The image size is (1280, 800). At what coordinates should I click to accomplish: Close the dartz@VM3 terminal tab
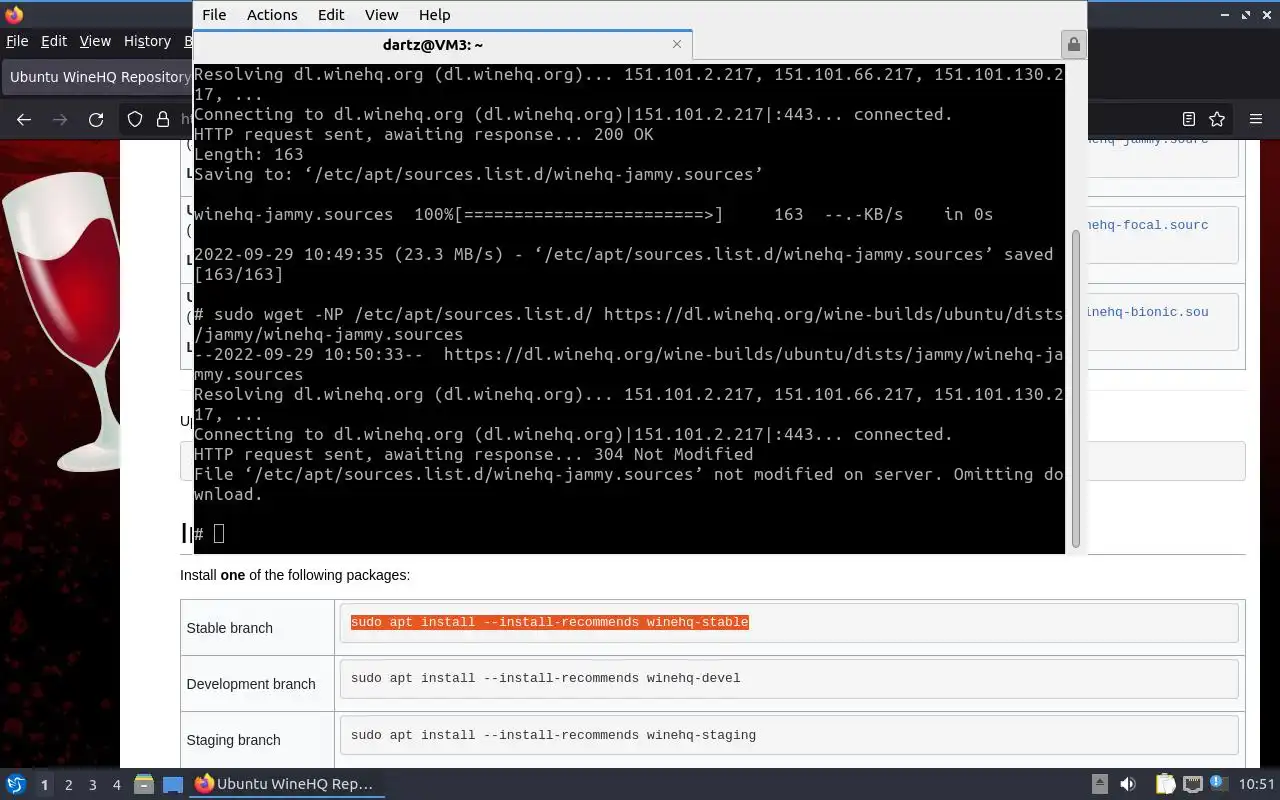[x=677, y=44]
